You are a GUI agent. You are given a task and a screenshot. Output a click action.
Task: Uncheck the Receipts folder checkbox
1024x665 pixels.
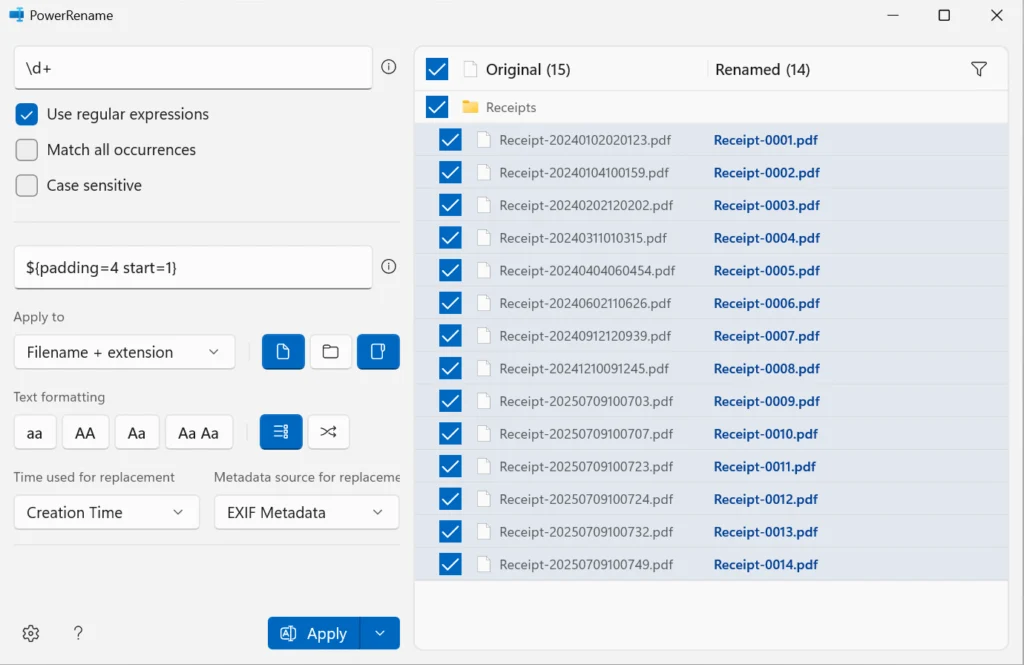coord(437,107)
